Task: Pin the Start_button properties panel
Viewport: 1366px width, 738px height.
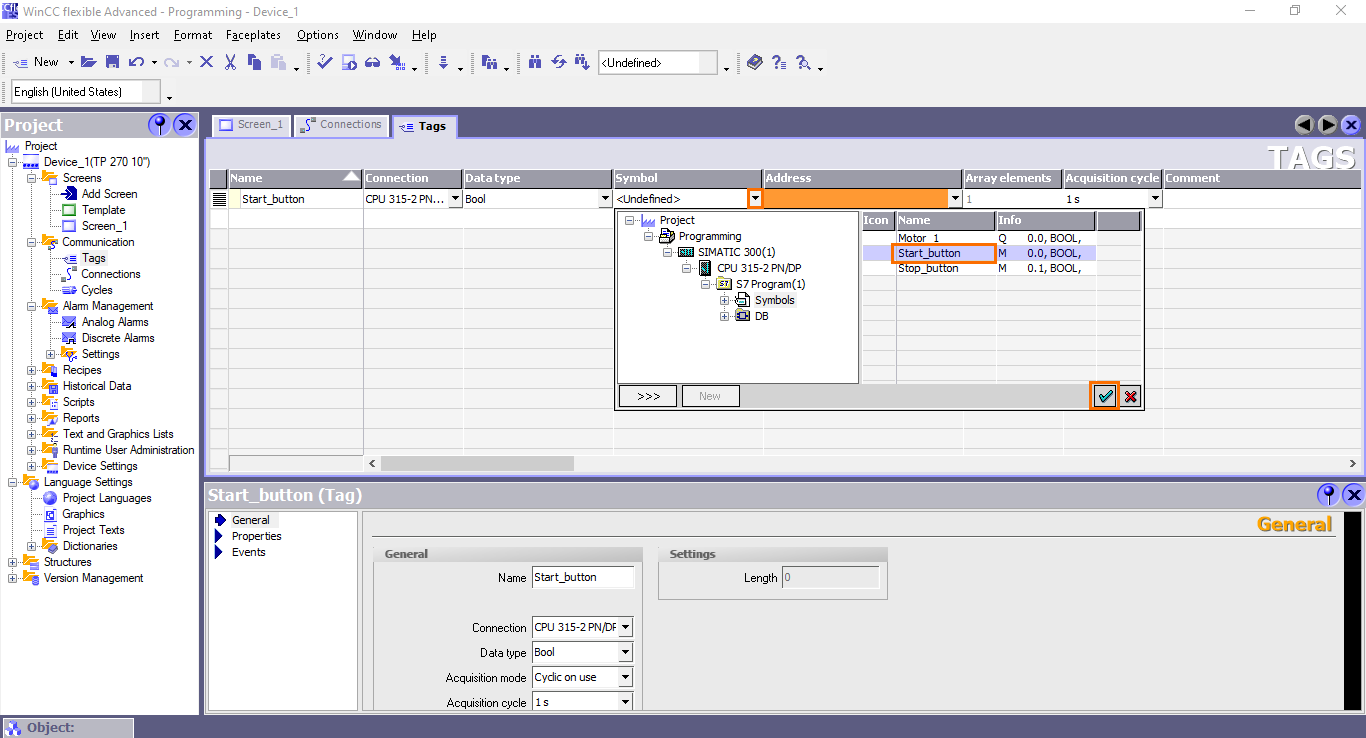Action: pyautogui.click(x=1328, y=494)
